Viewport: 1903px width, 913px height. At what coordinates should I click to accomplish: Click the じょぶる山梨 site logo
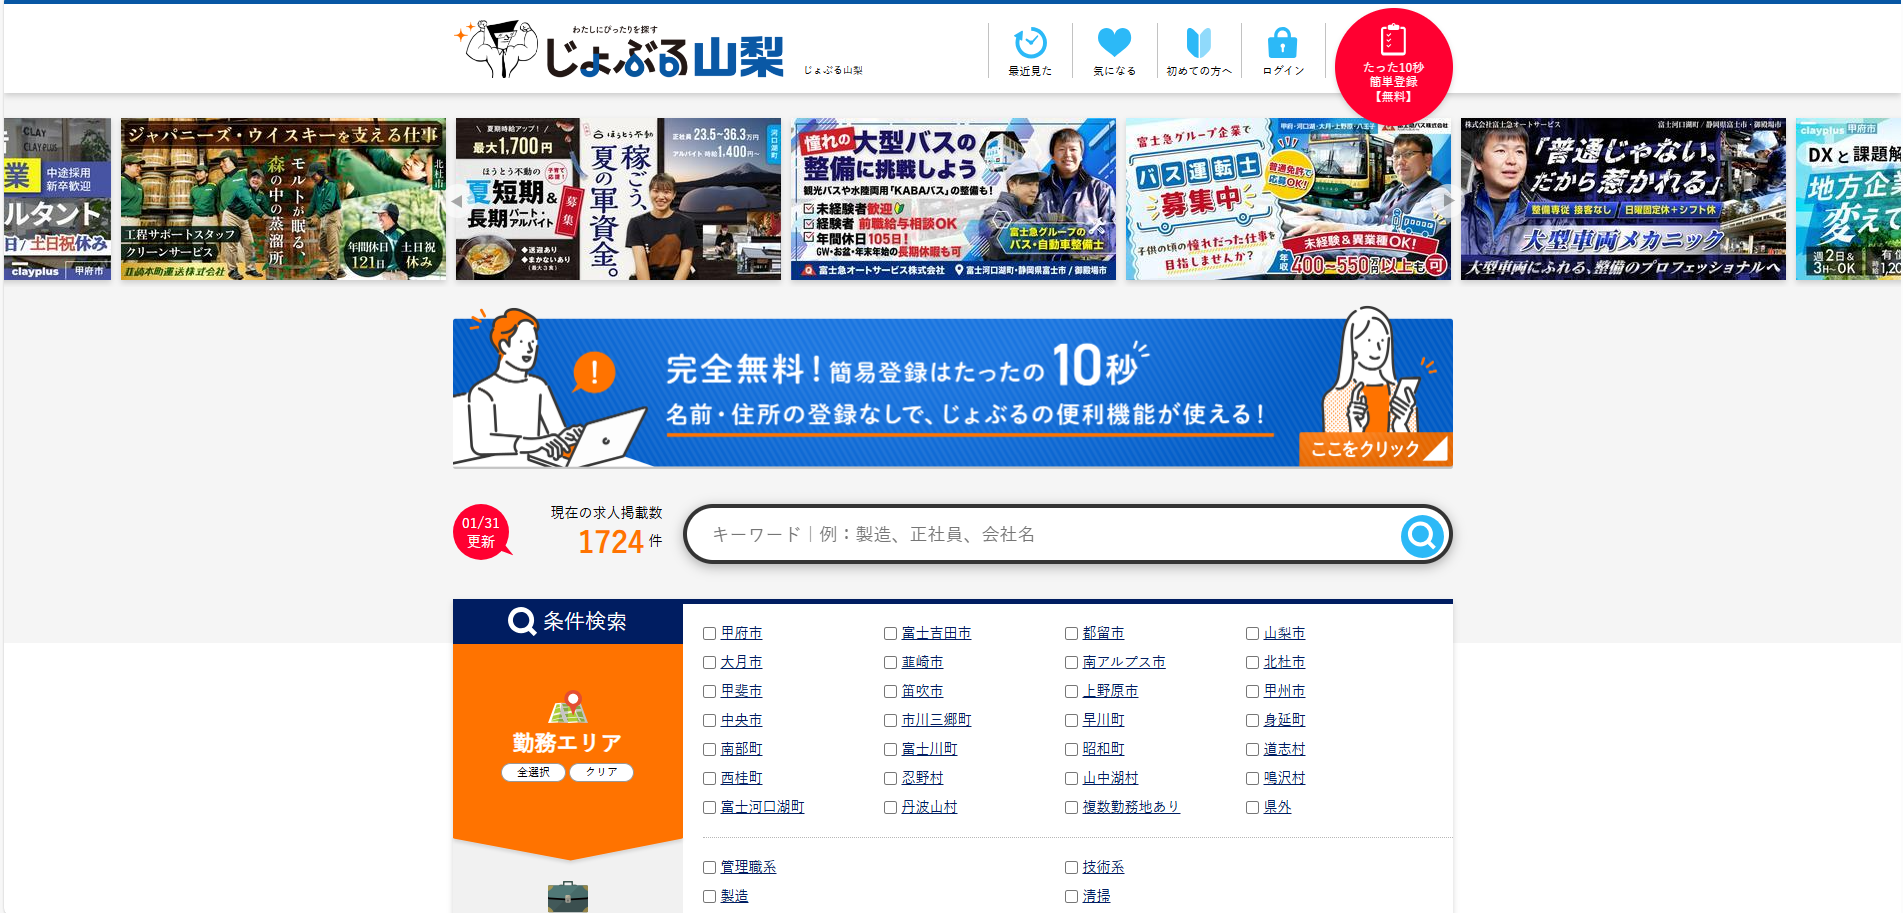tap(625, 51)
